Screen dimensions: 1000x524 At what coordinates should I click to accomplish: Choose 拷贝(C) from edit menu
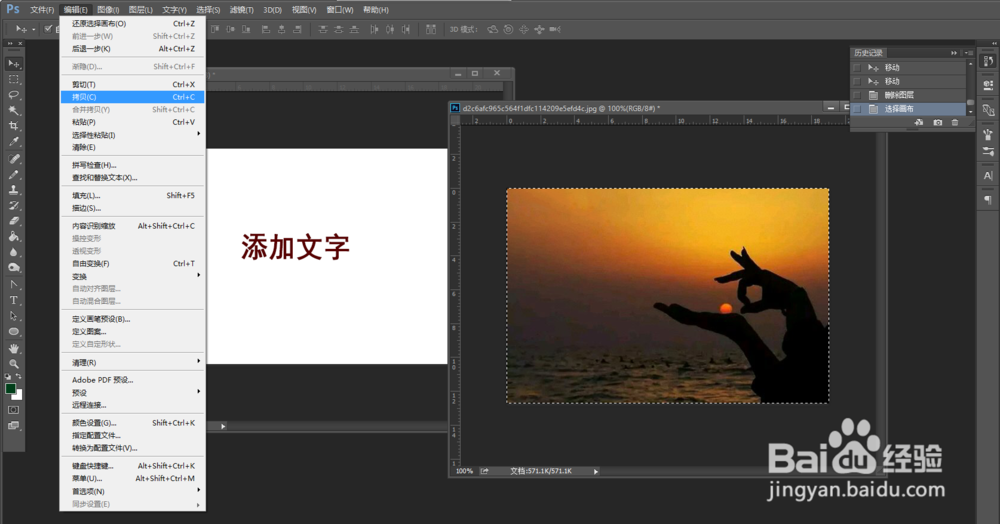tap(133, 97)
